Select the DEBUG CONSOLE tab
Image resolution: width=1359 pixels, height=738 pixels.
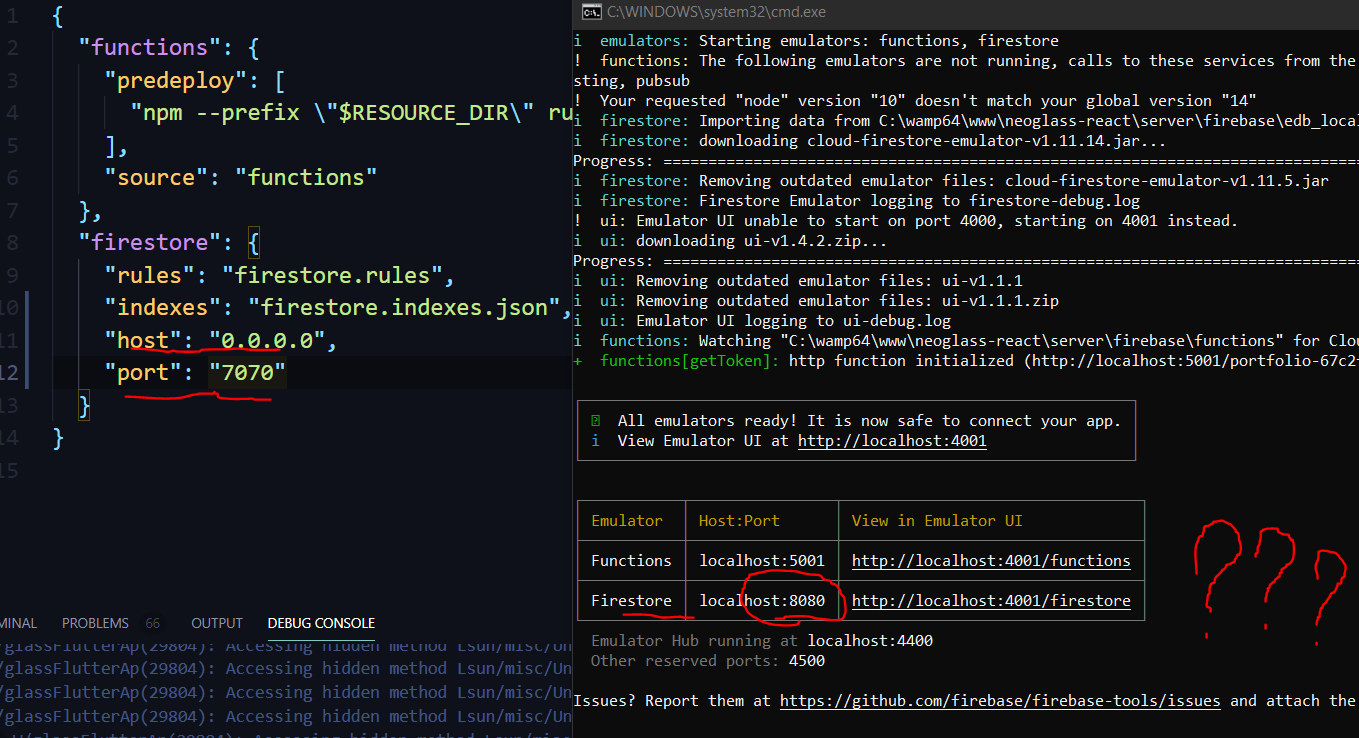(x=320, y=622)
